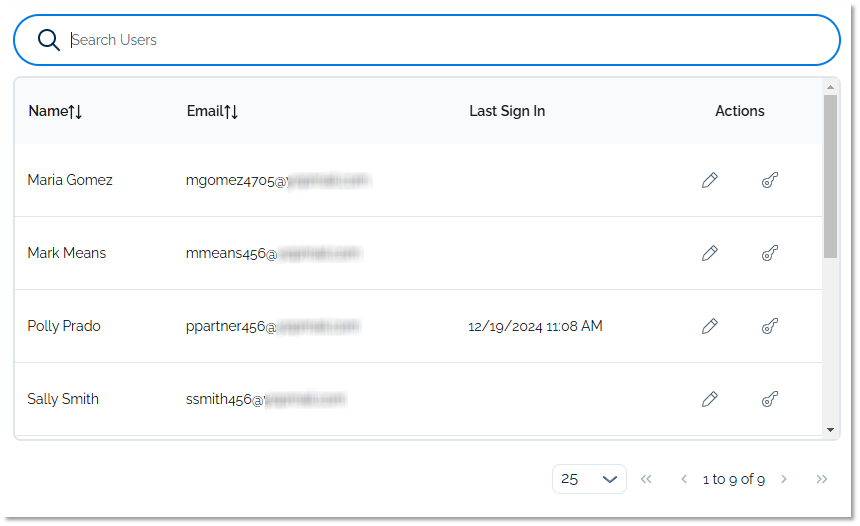The height and width of the screenshot is (526, 860).
Task: Jump to the last page
Action: 822,479
